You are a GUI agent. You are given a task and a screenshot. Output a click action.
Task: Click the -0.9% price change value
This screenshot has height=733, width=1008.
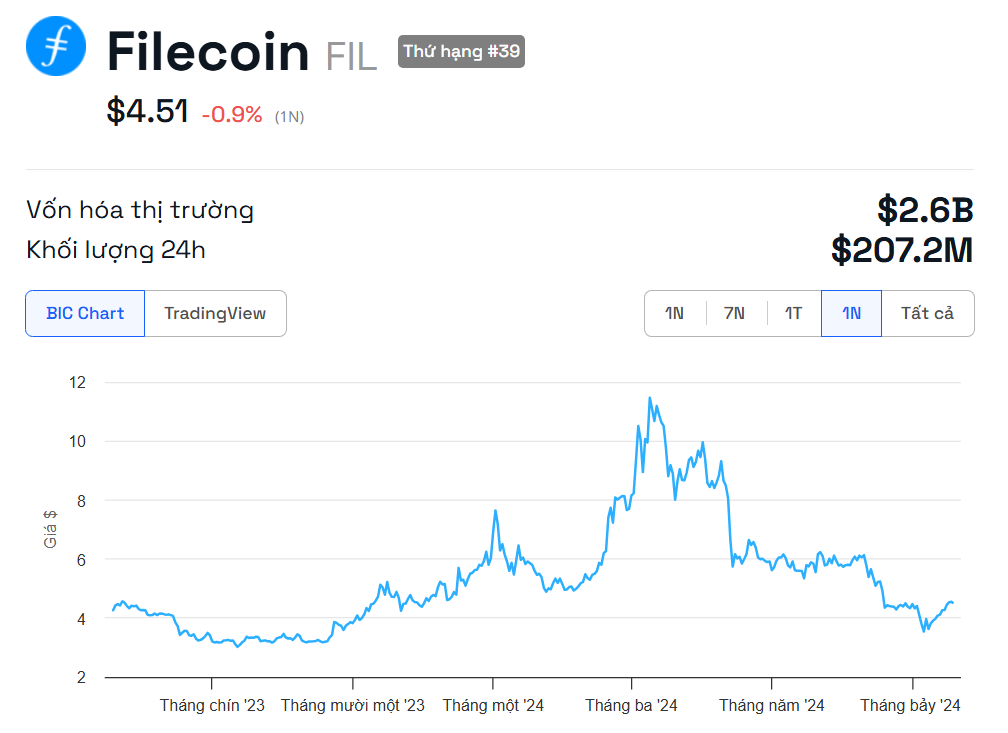point(232,114)
